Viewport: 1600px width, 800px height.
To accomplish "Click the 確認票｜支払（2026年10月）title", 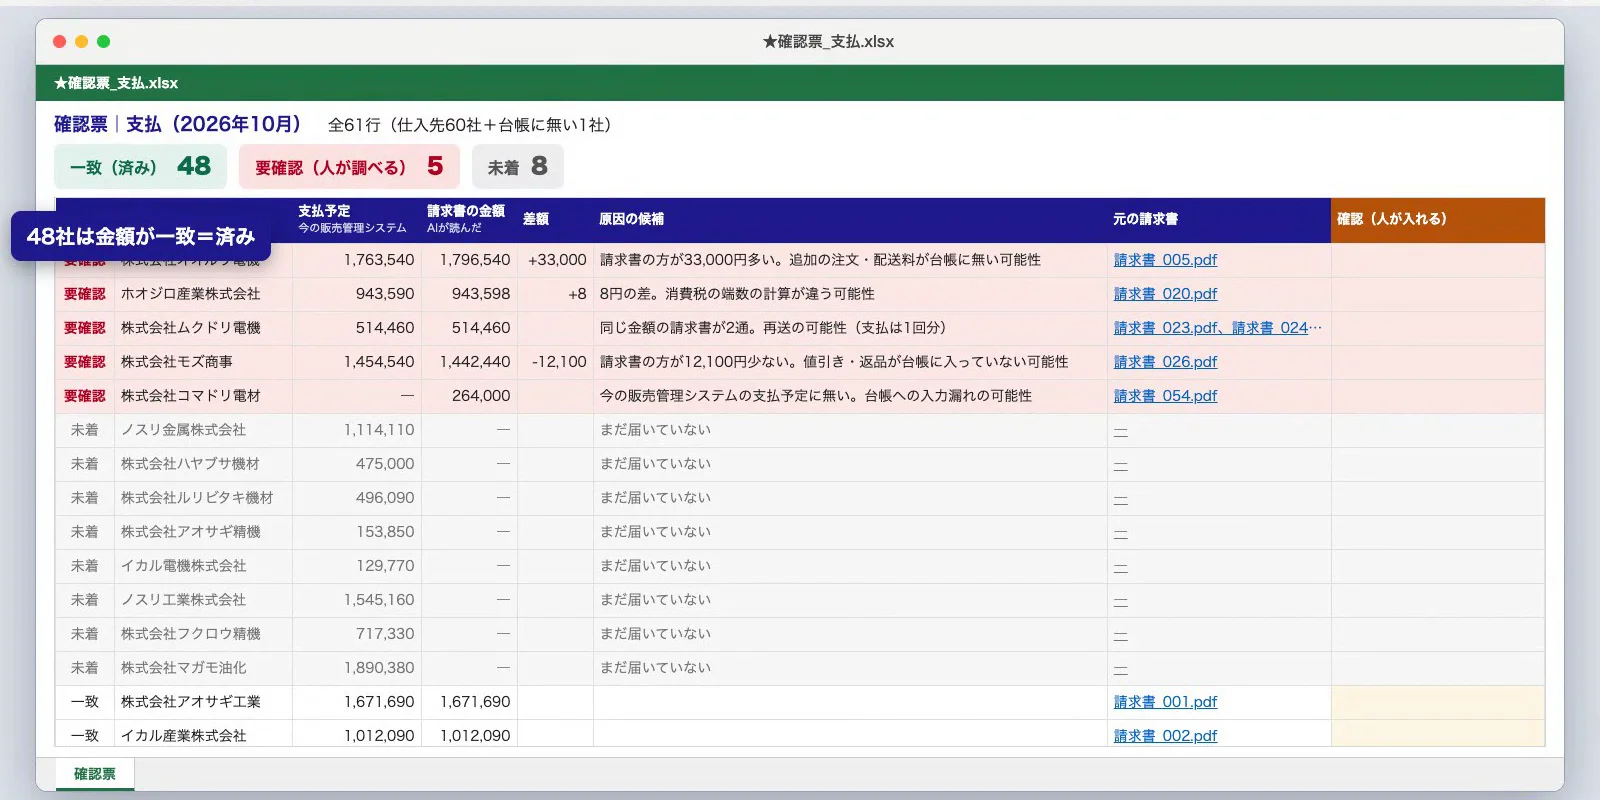I will [x=178, y=124].
